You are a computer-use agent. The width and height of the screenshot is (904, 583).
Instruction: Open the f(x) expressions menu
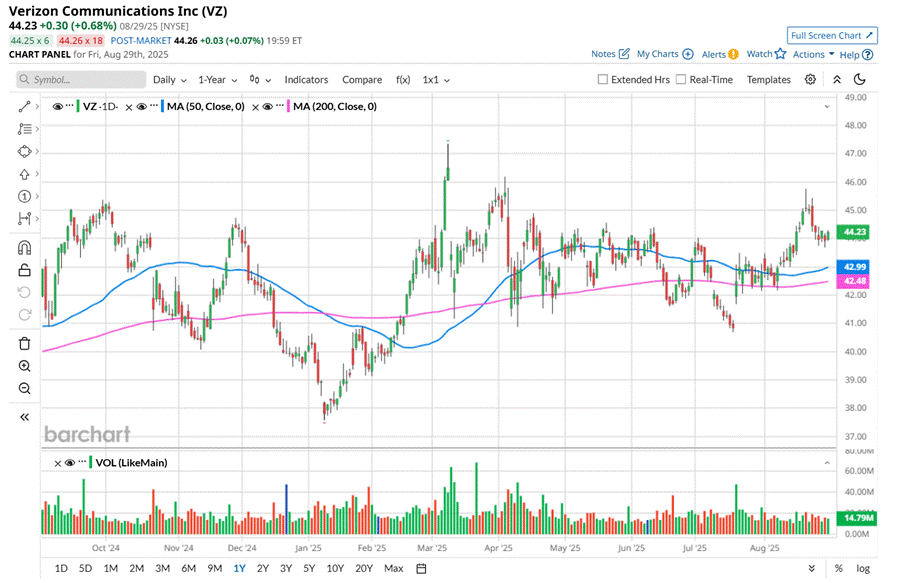(403, 80)
